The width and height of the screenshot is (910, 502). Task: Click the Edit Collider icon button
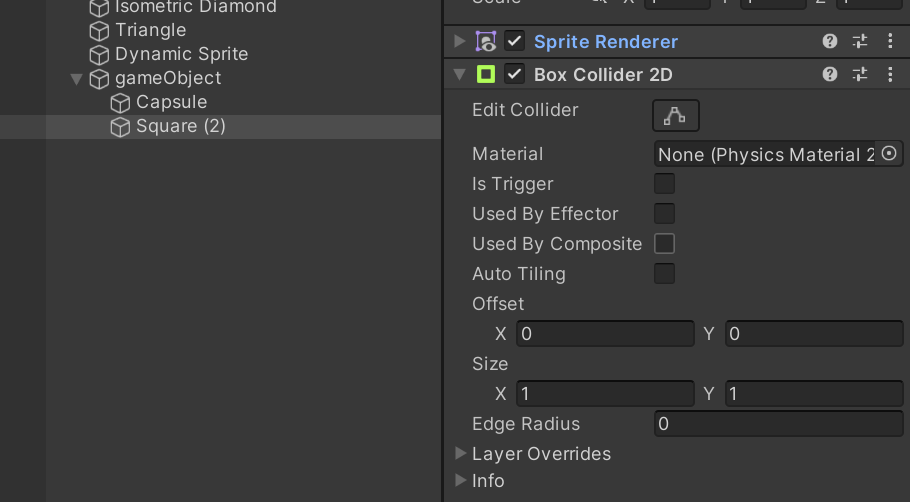pos(675,115)
